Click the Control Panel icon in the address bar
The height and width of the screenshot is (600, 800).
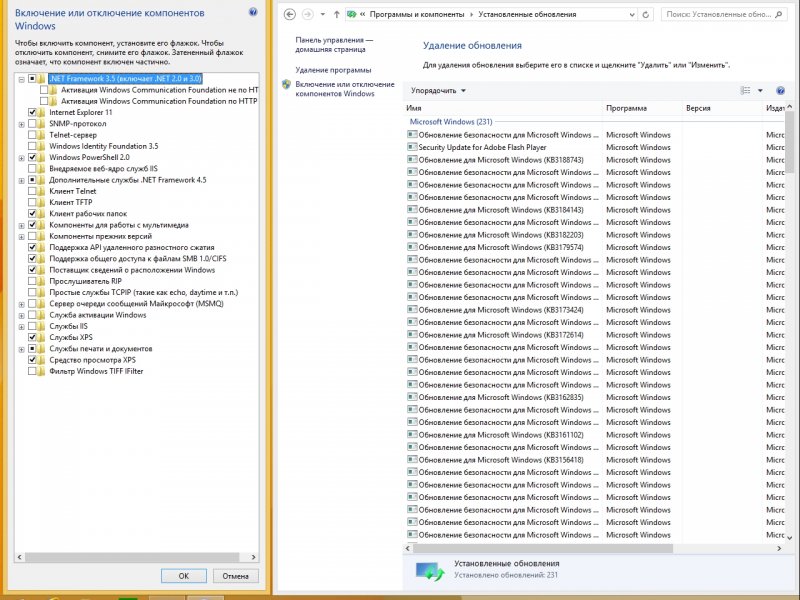(x=352, y=15)
